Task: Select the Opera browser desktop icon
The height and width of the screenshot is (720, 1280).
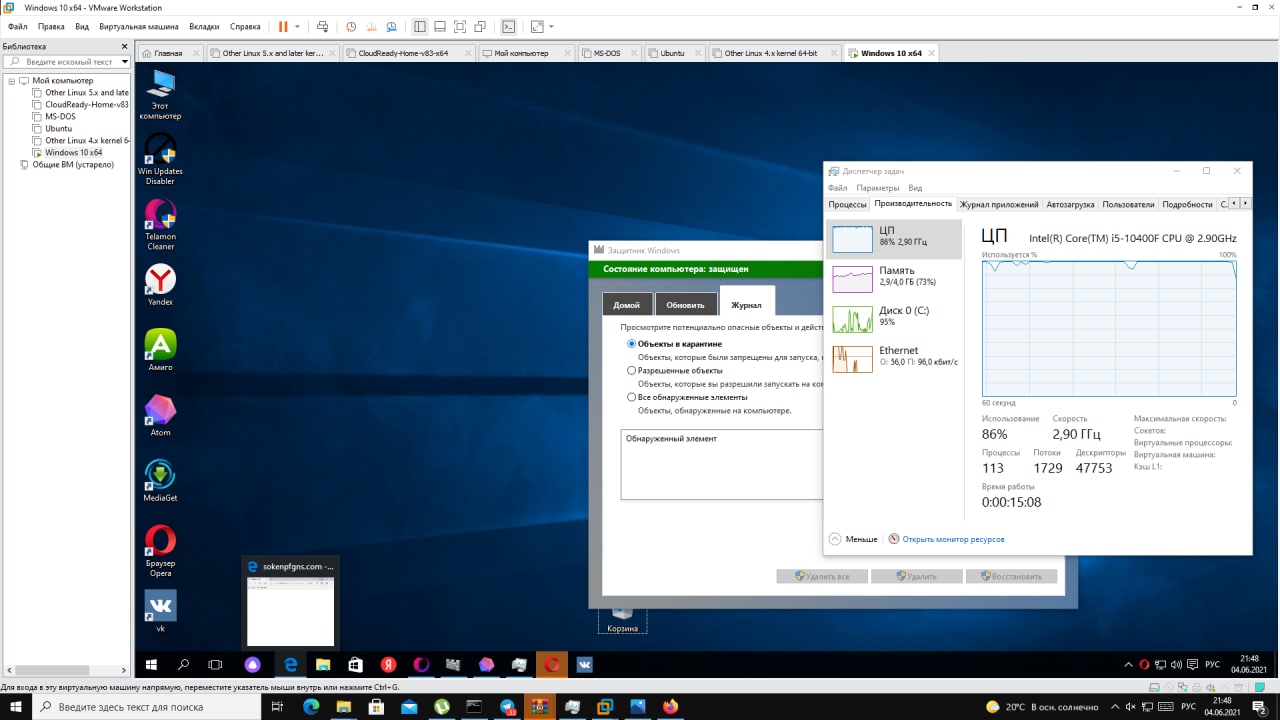Action: coord(160,551)
